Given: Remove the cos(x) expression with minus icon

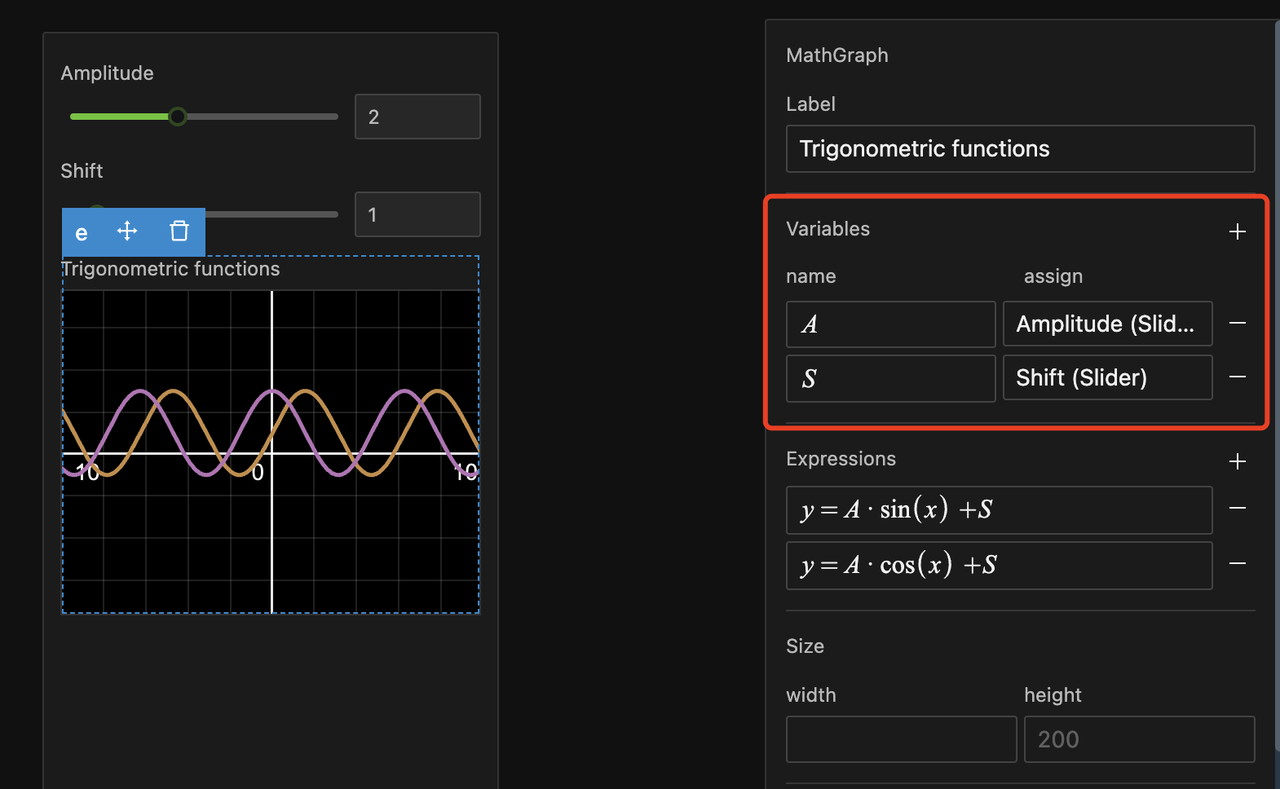Looking at the screenshot, I should (x=1237, y=564).
